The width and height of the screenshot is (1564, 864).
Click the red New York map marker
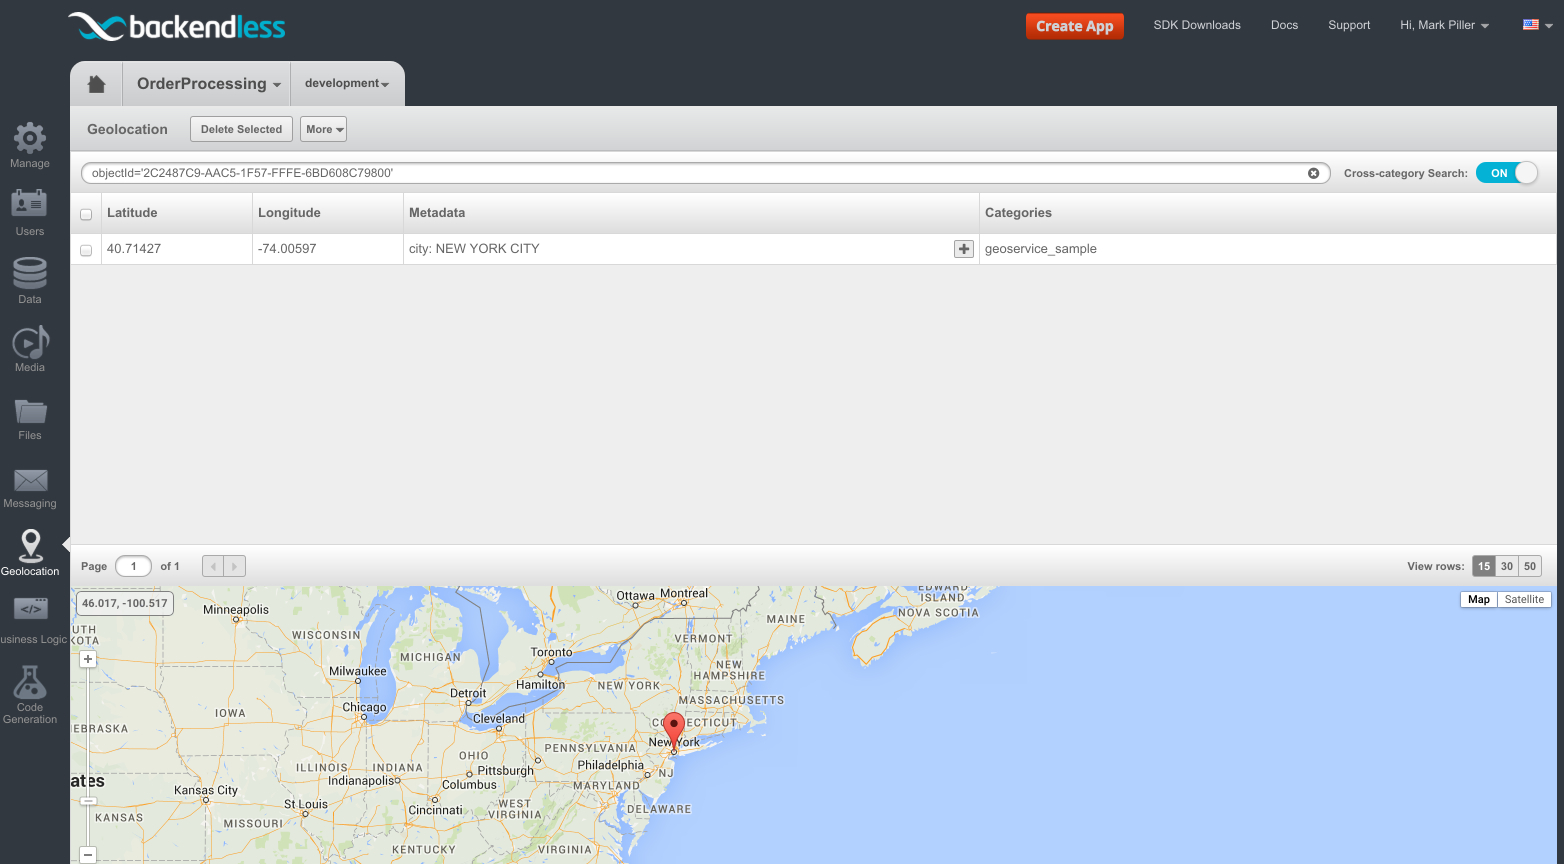(x=674, y=730)
